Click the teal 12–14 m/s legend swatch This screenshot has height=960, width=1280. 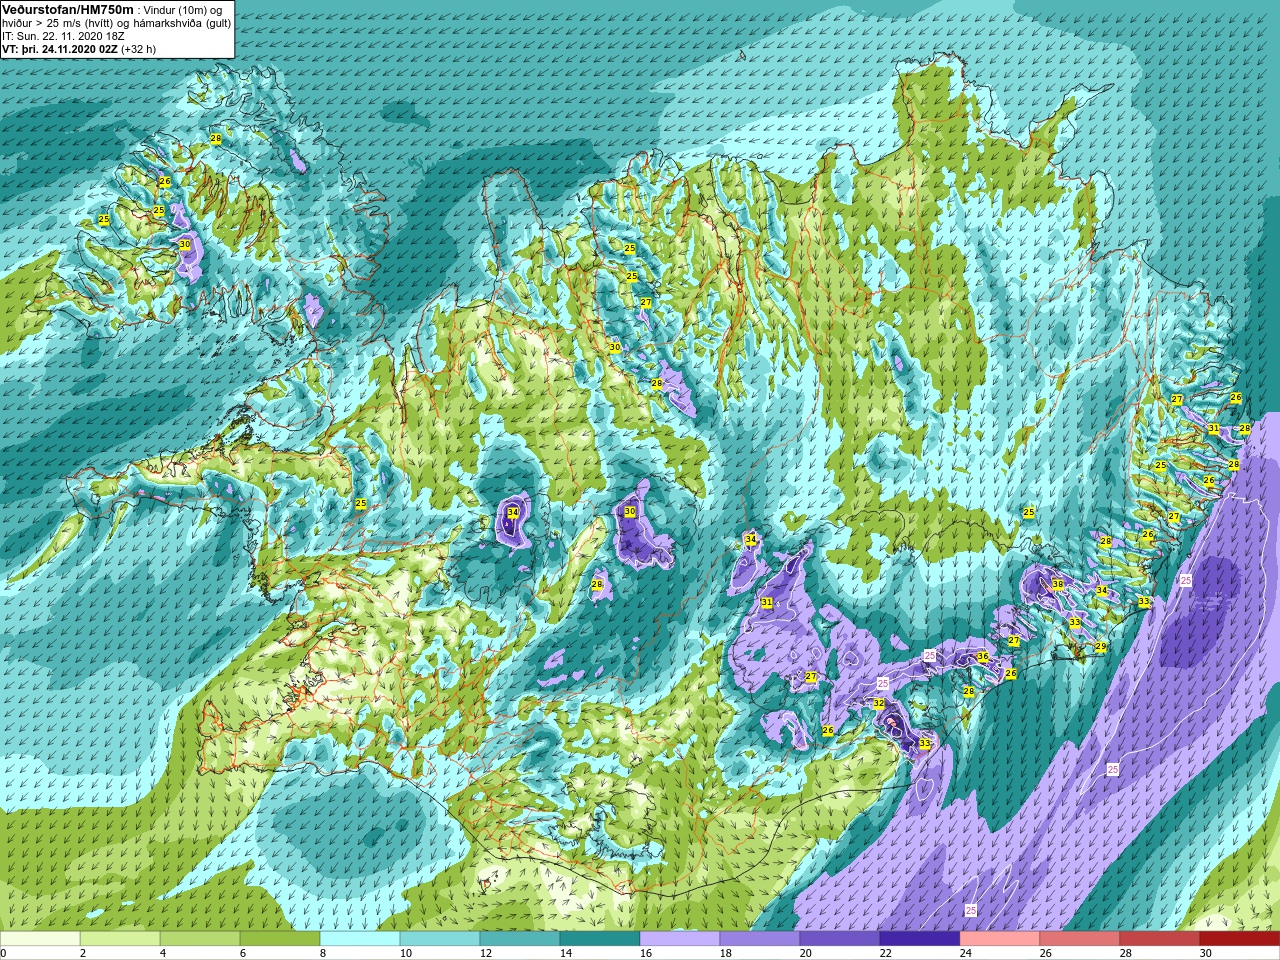[x=520, y=939]
